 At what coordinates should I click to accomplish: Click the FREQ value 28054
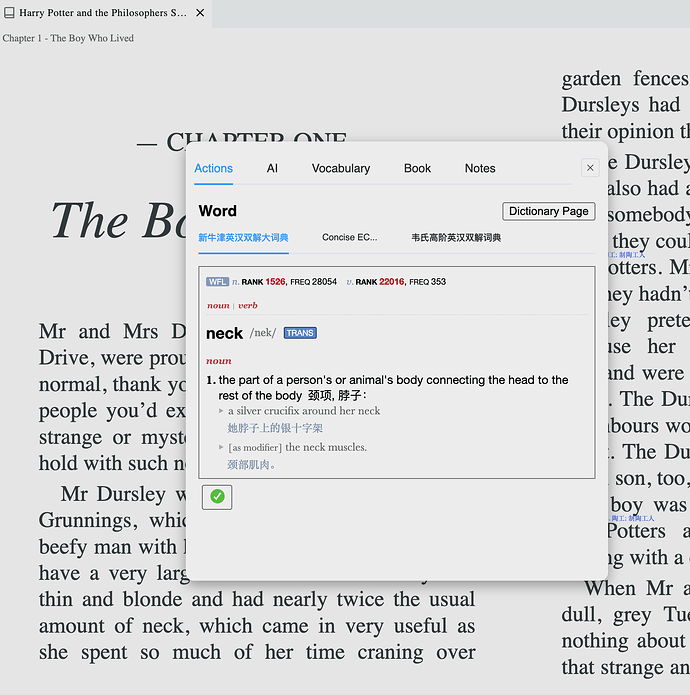[324, 282]
